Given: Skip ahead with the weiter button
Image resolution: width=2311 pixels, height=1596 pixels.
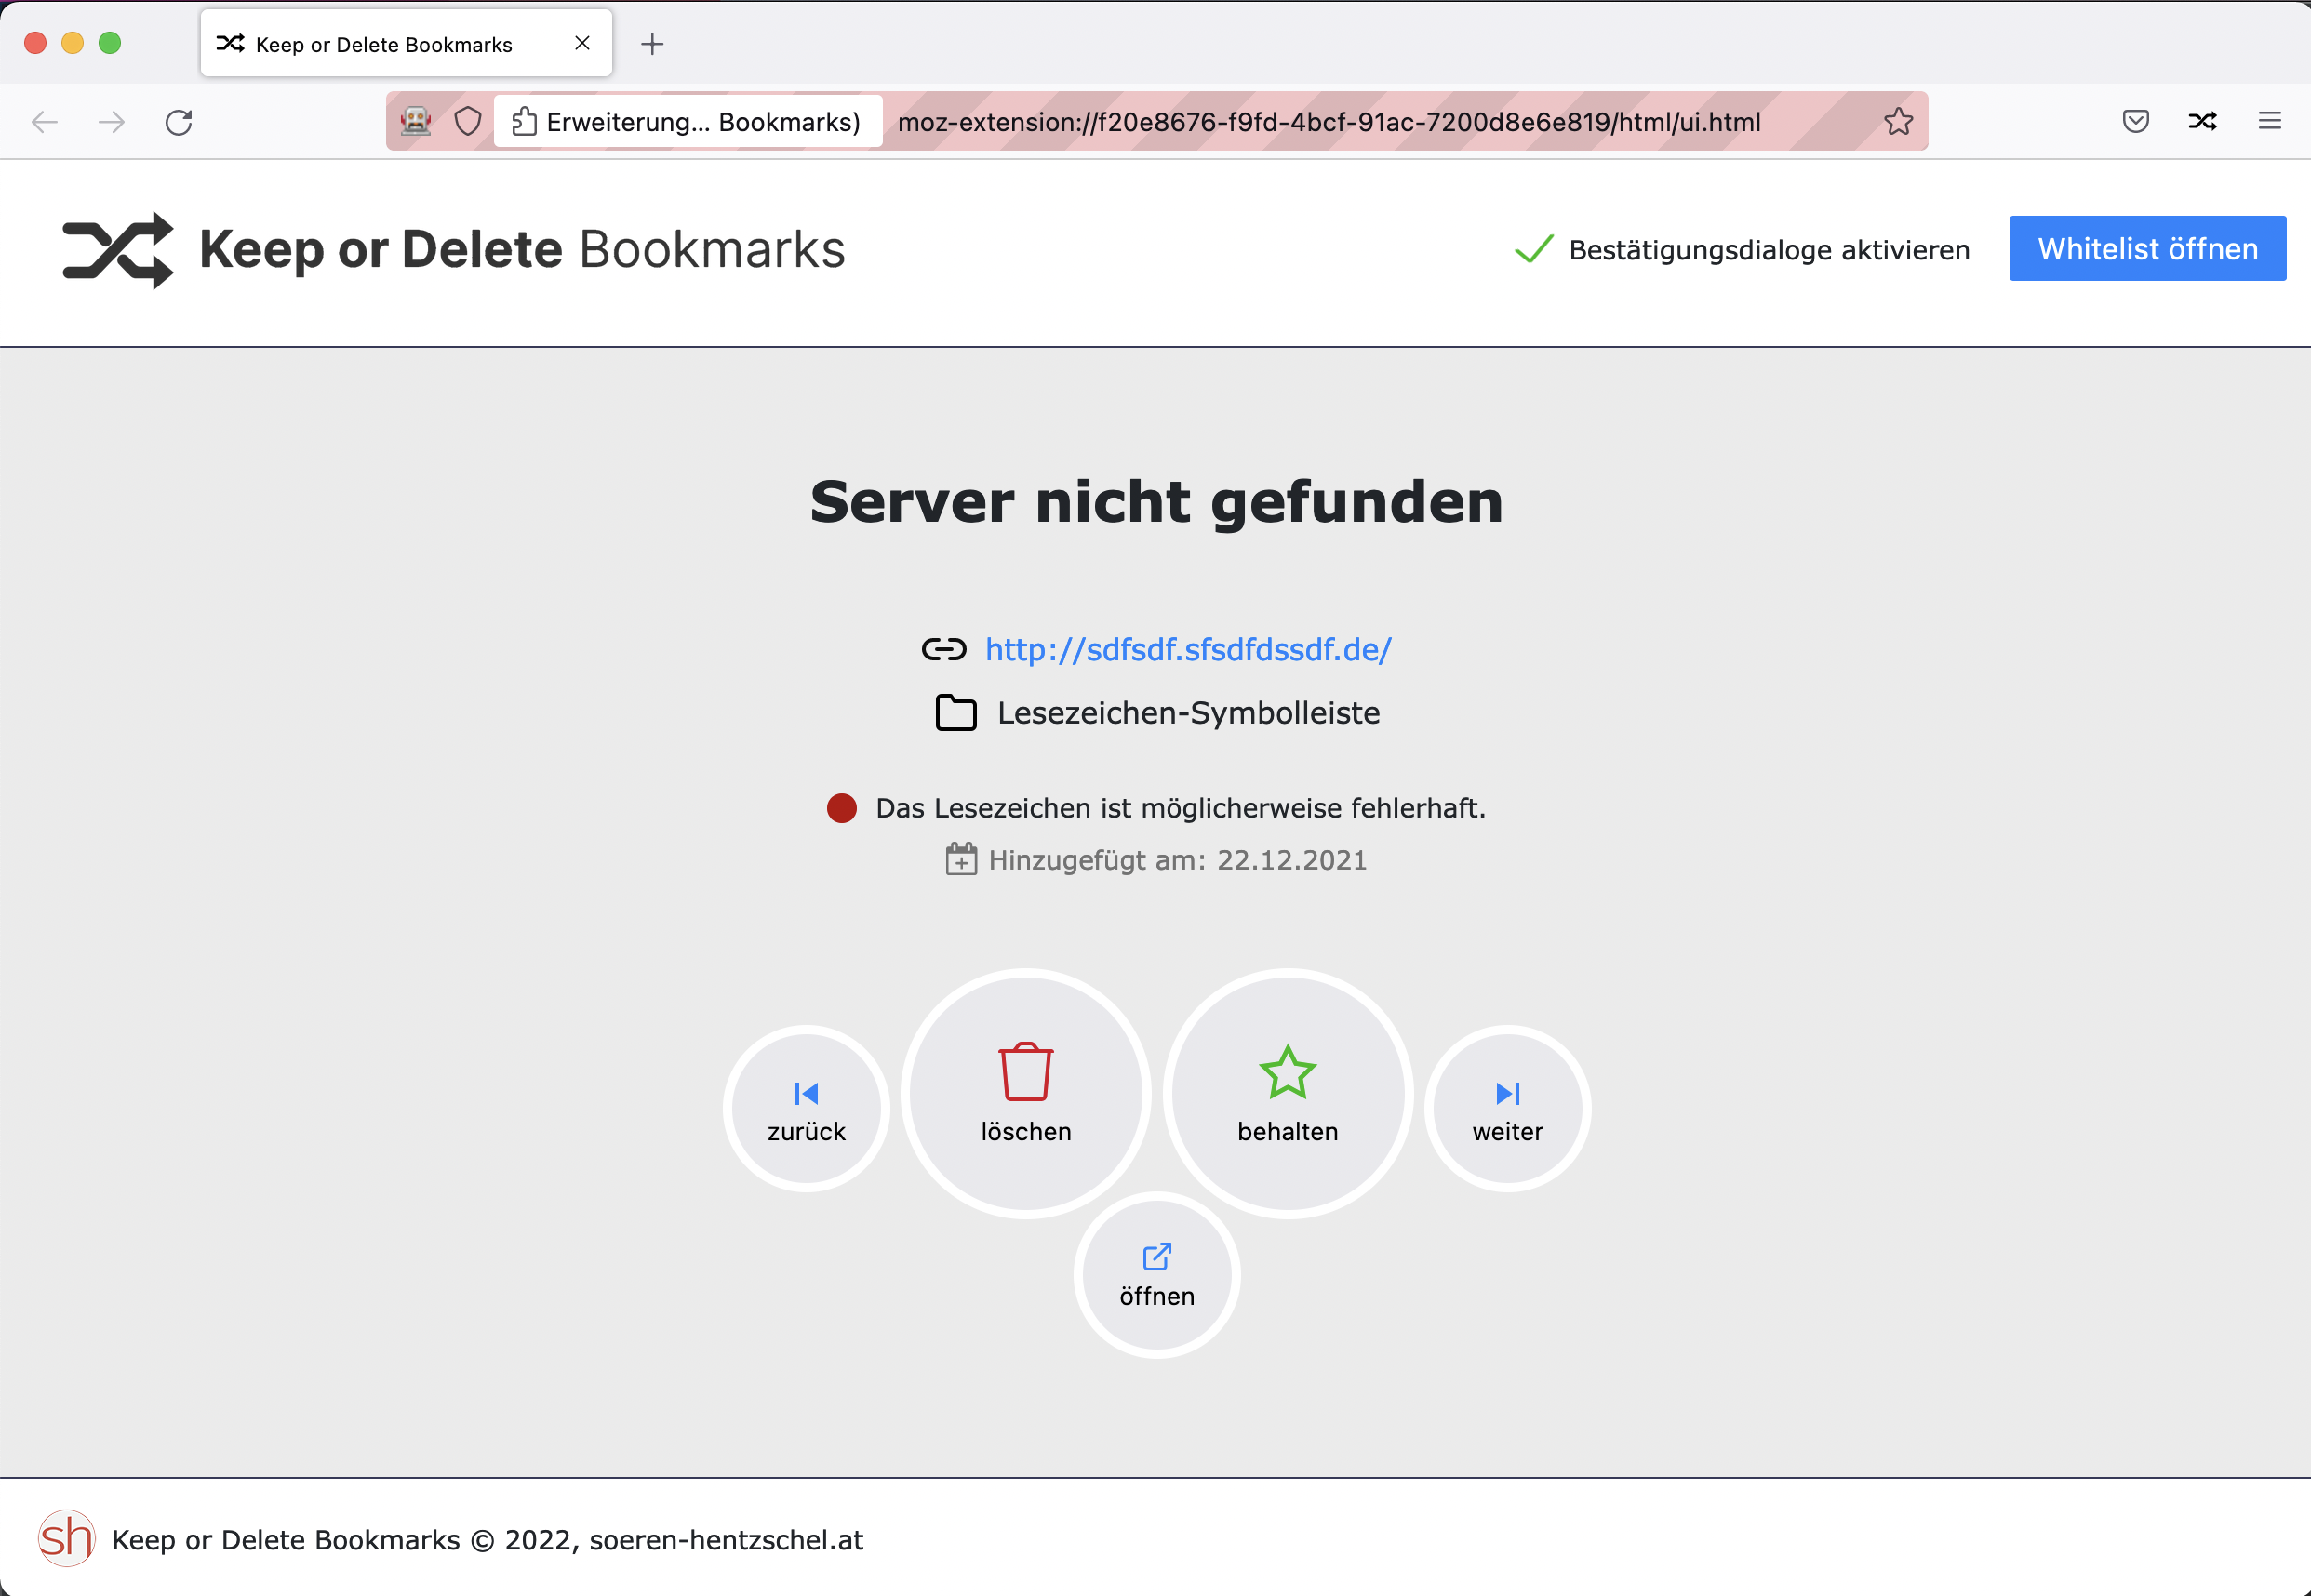Looking at the screenshot, I should click(1507, 1109).
